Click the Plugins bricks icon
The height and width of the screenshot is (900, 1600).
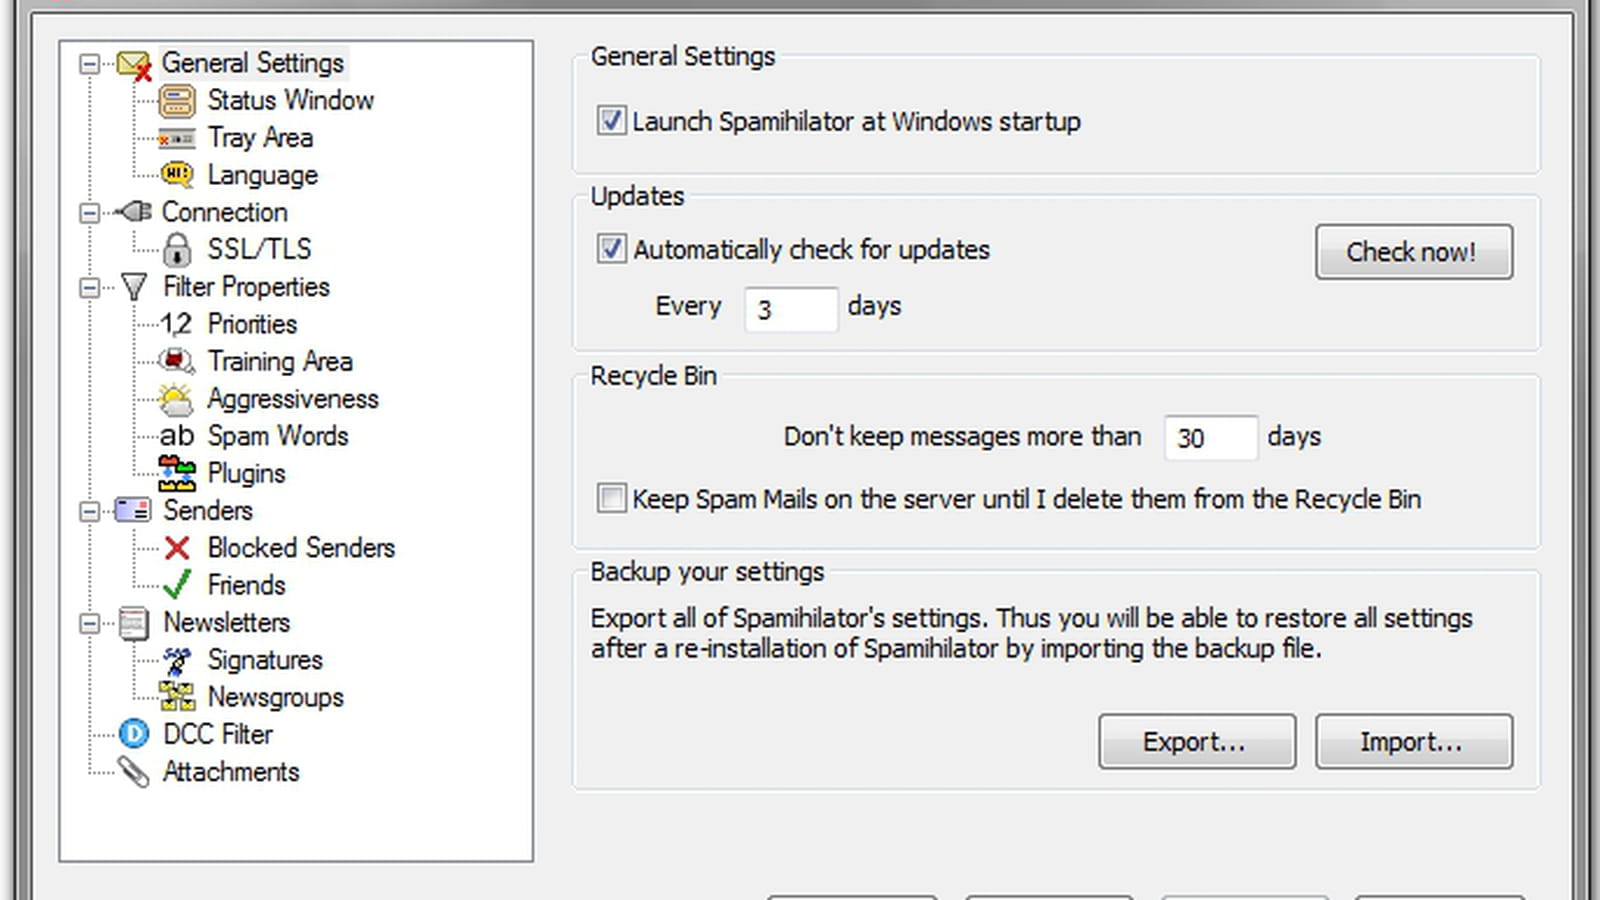point(177,473)
